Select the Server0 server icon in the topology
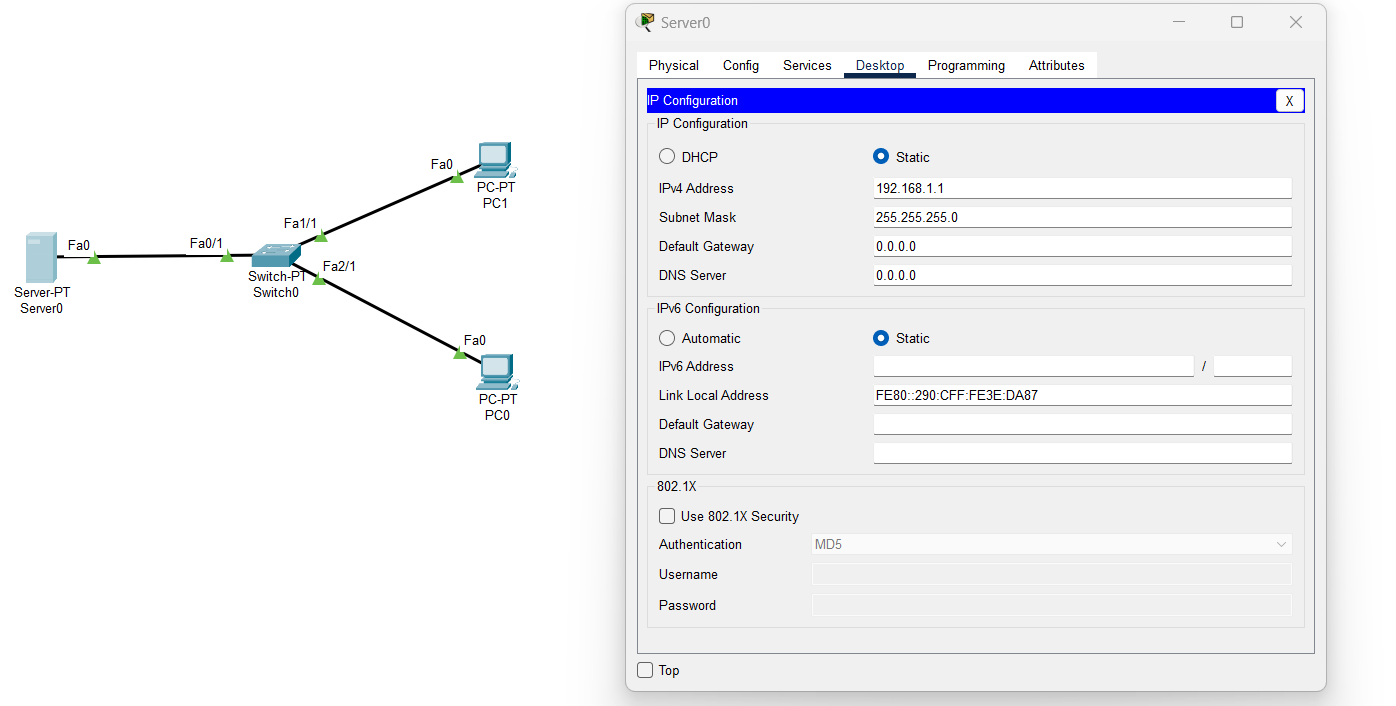Image resolution: width=1396 pixels, height=706 pixels. (x=41, y=258)
